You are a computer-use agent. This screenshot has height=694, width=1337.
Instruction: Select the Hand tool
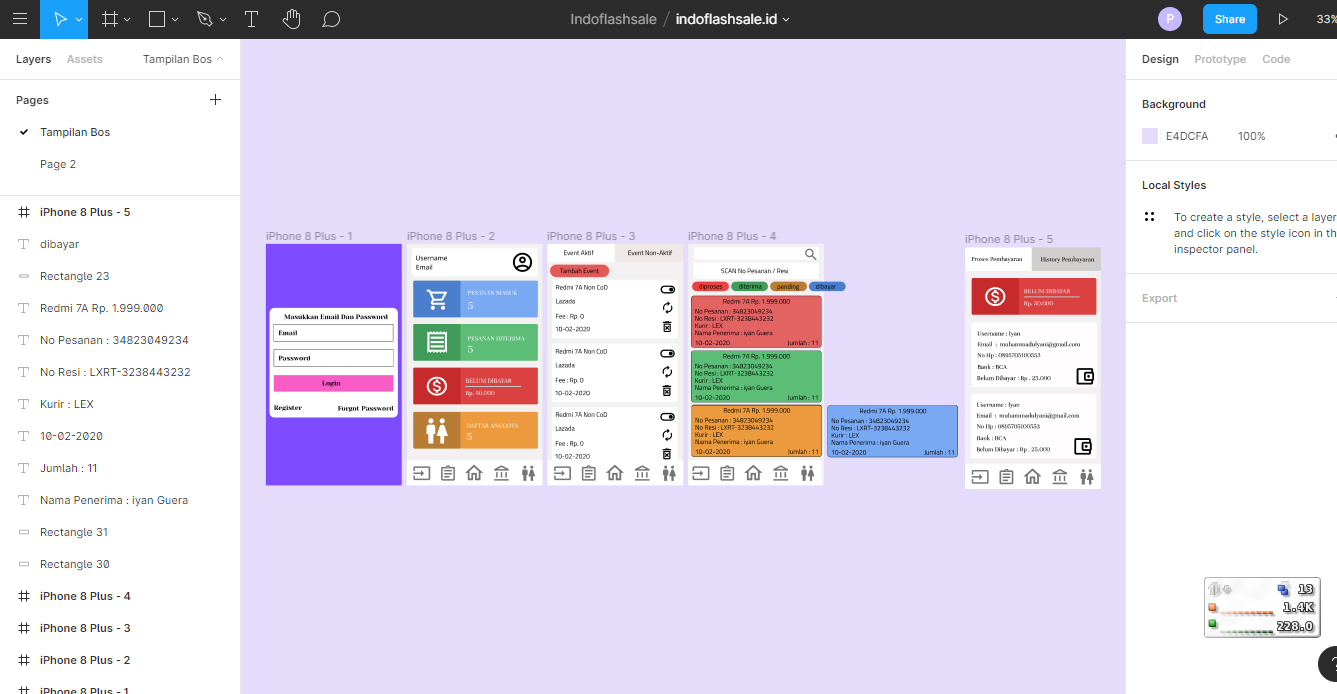point(291,19)
